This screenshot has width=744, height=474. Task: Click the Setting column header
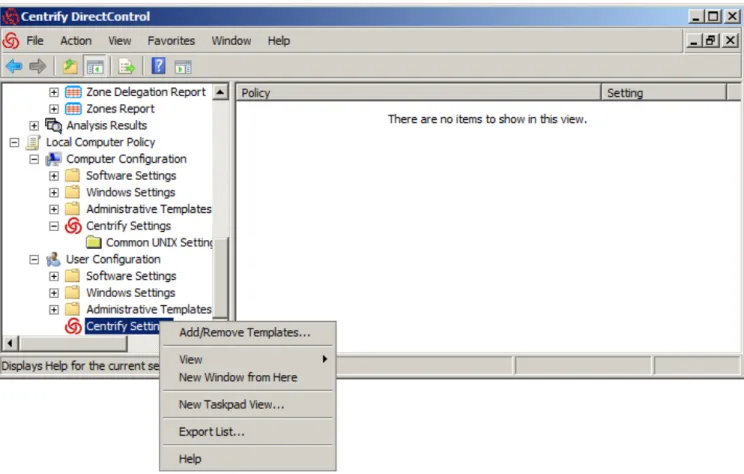pos(664,93)
